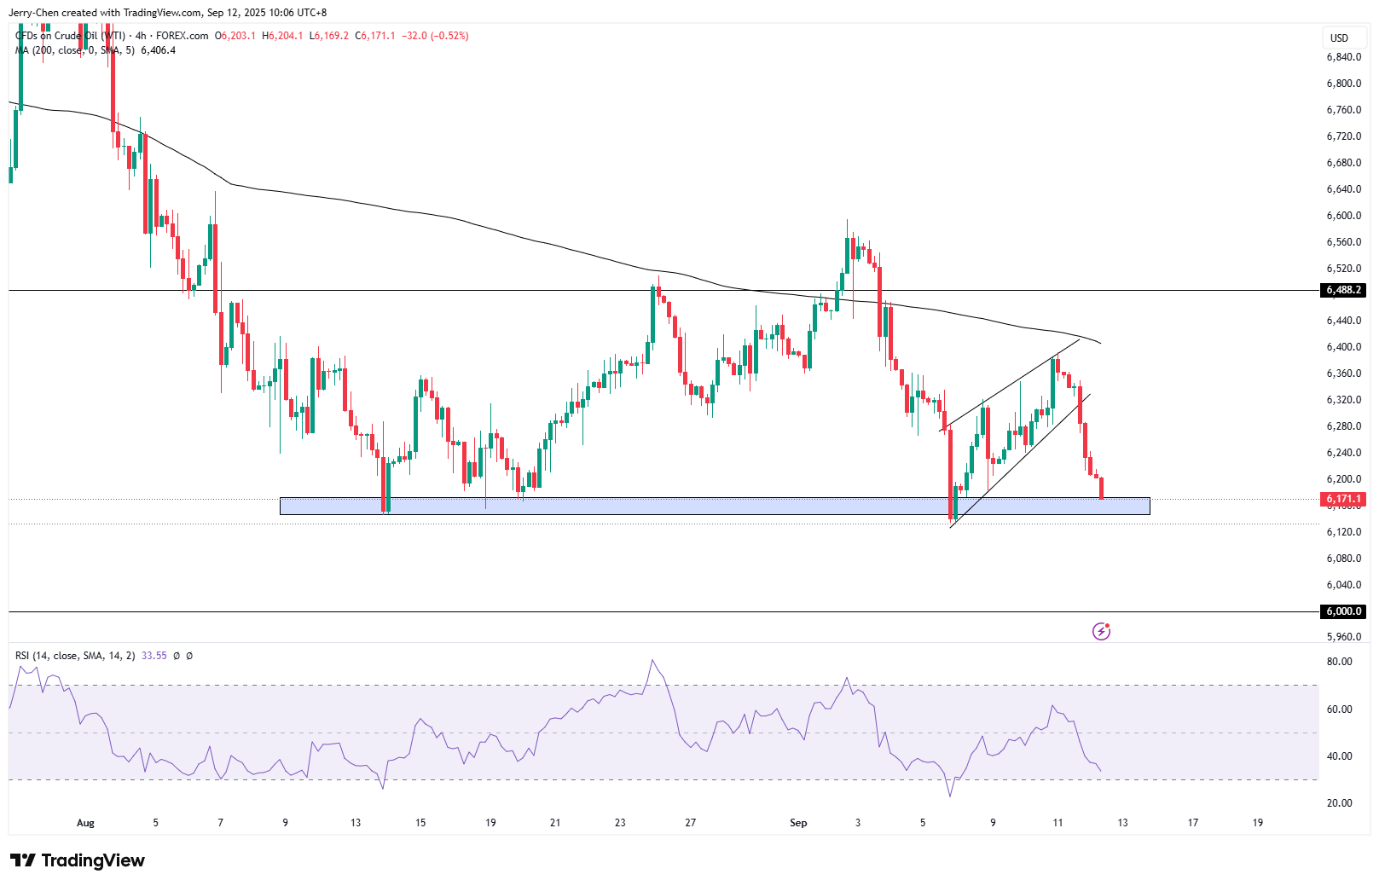This screenshot has height=886, width=1379.
Task: Click the purple lightning bolt icon
Action: pos(1101,631)
